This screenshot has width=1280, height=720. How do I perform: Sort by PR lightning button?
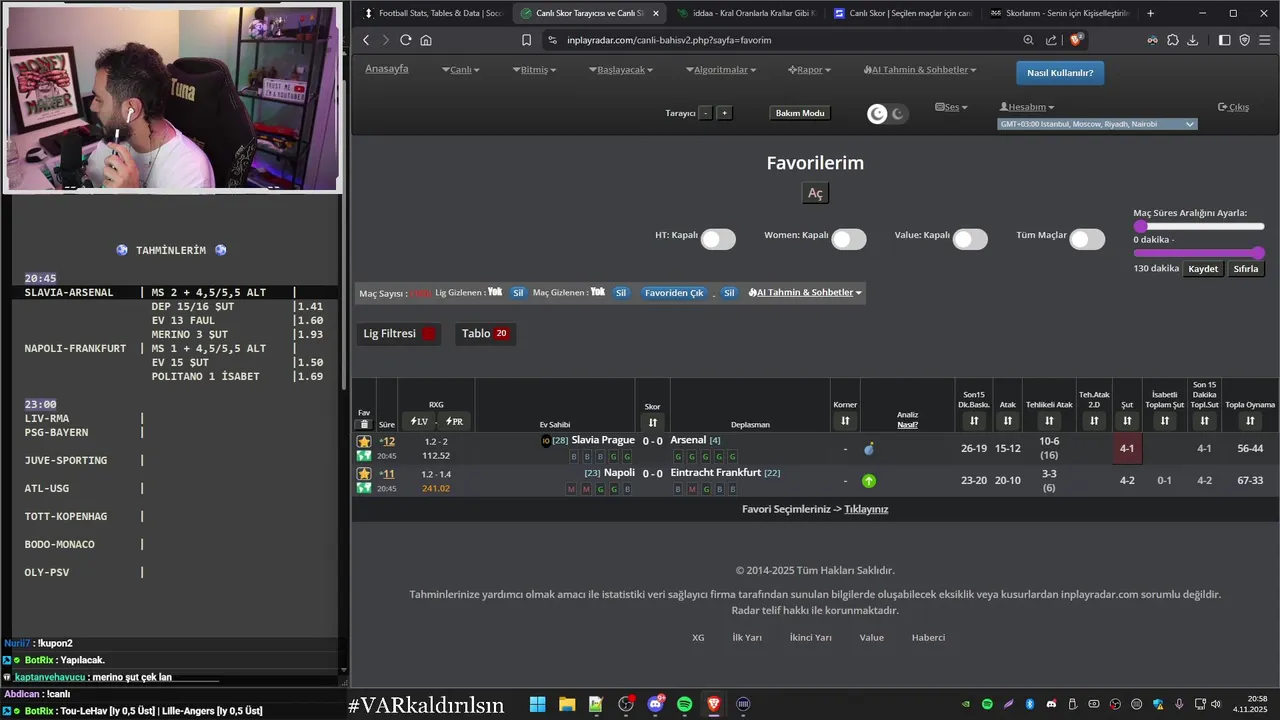click(x=454, y=421)
